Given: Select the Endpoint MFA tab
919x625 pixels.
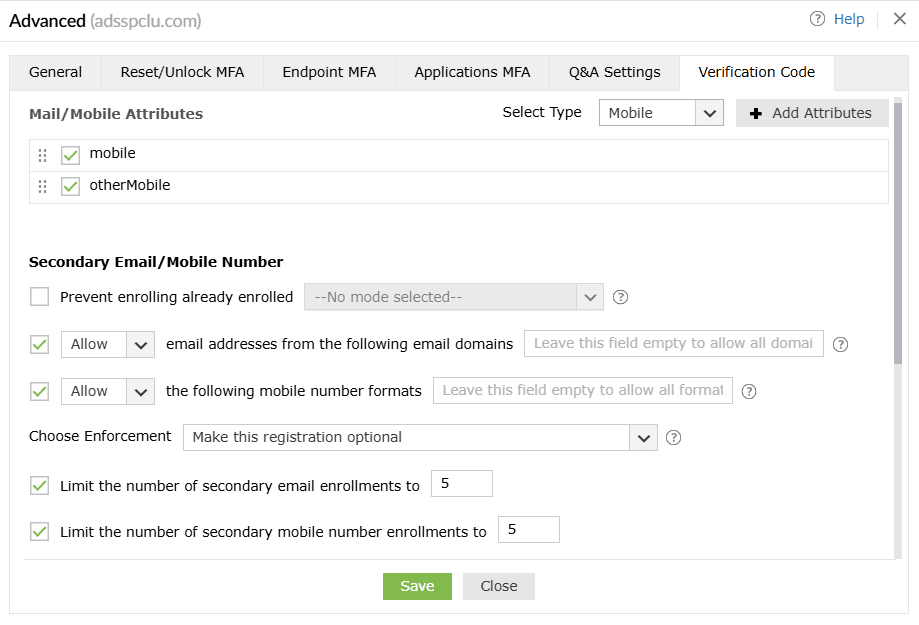Looking at the screenshot, I should (328, 72).
